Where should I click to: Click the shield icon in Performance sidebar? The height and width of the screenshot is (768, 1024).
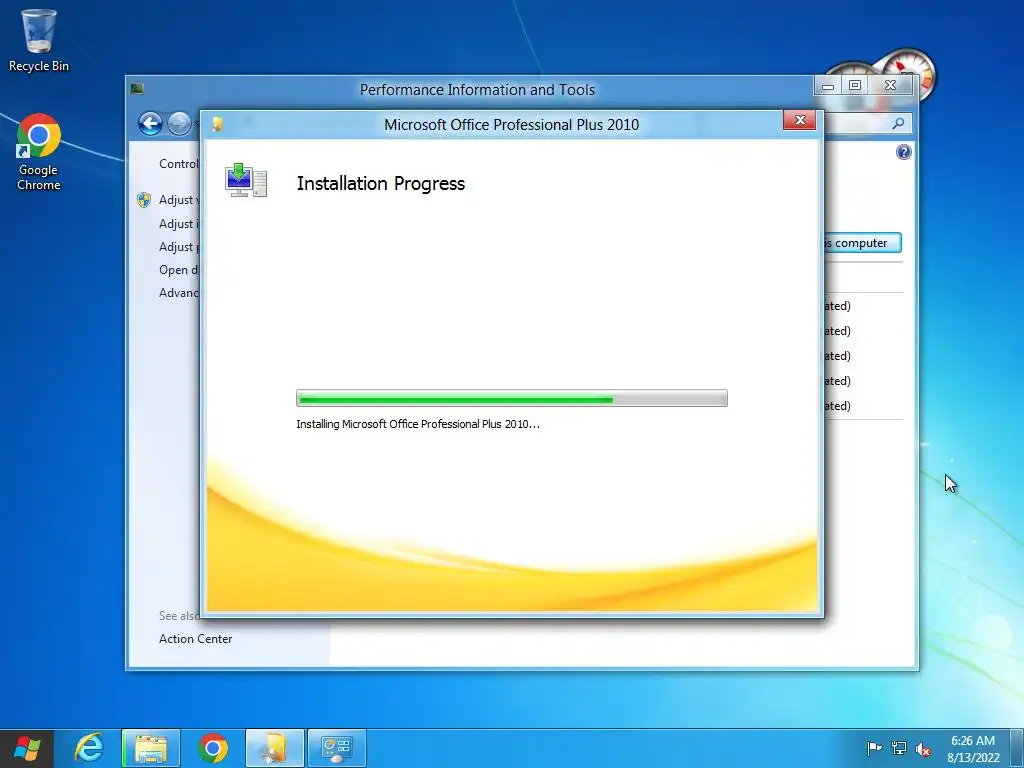[x=144, y=200]
